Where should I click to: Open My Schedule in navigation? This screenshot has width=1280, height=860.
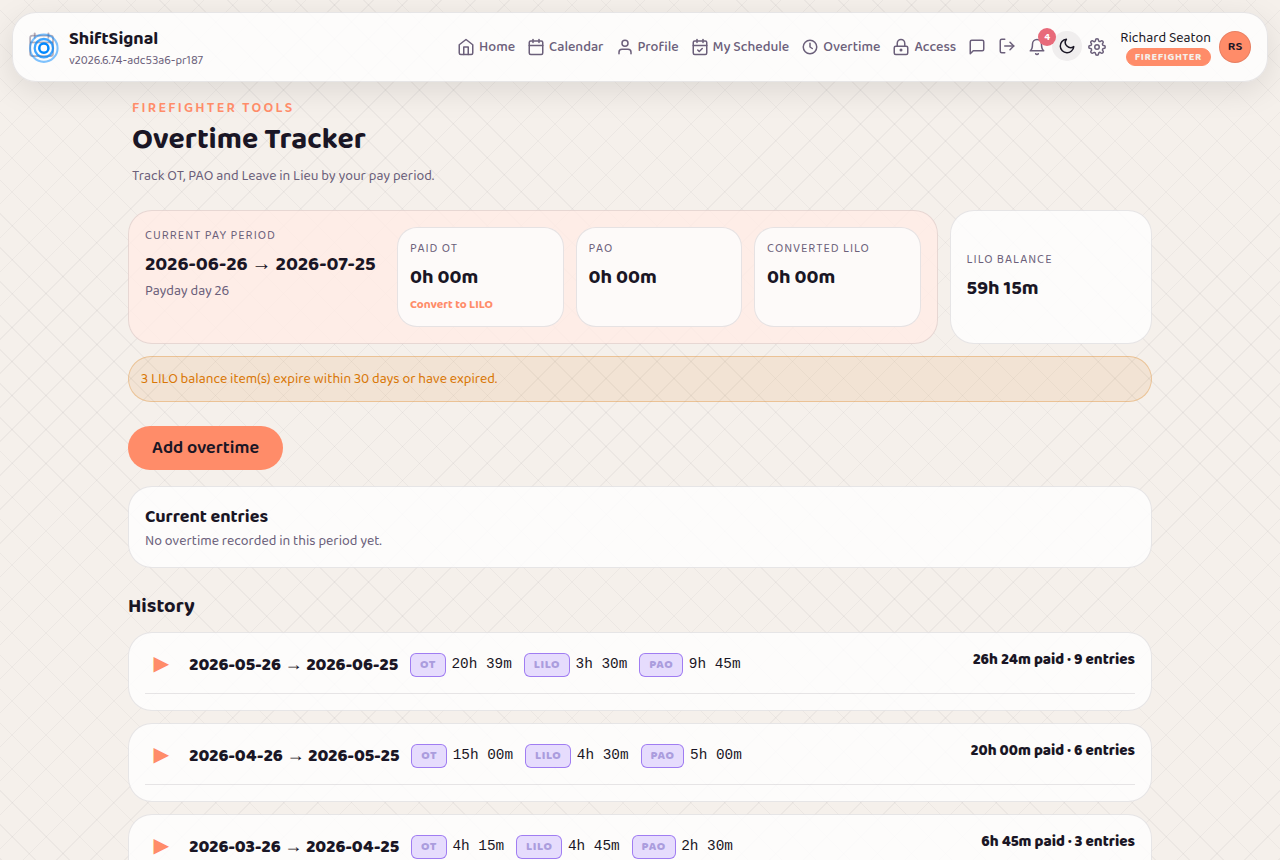(x=740, y=47)
